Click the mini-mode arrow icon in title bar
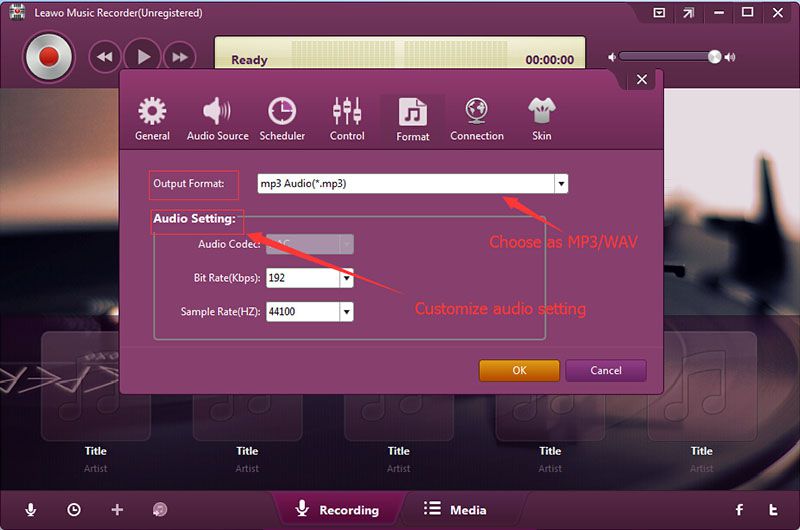800x530 pixels. 689,13
